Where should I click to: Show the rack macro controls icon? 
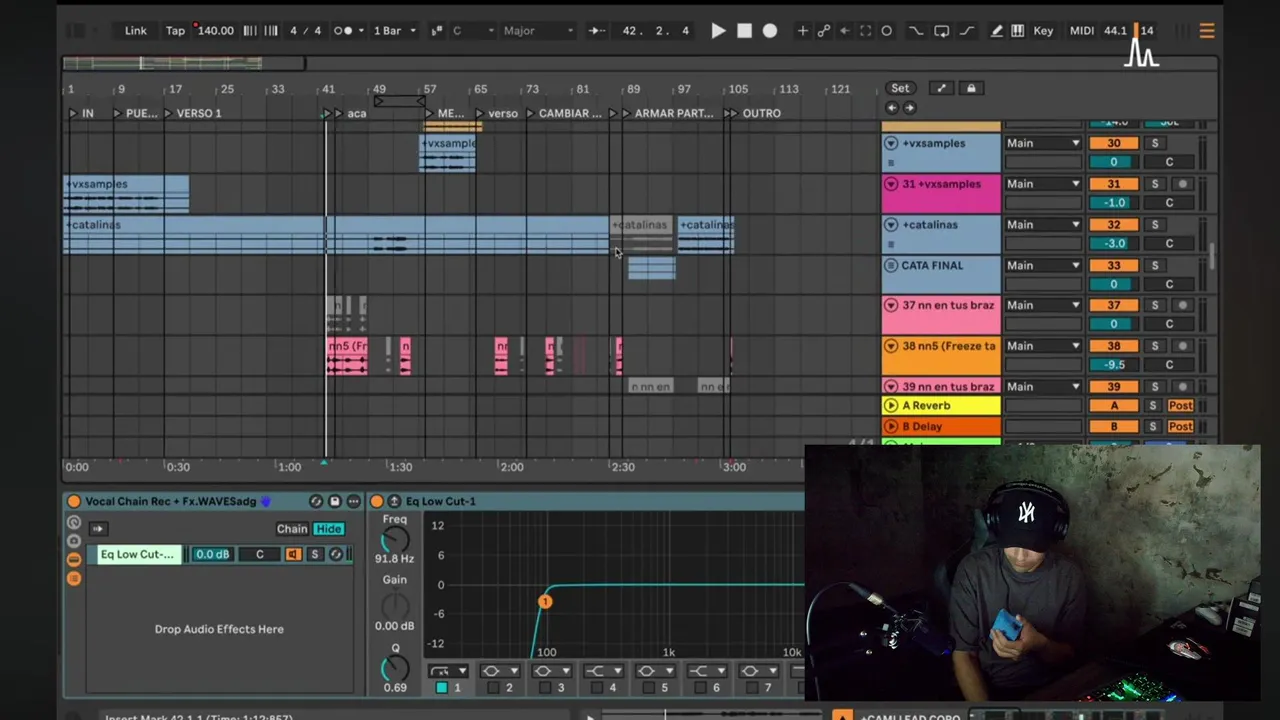(x=73, y=523)
